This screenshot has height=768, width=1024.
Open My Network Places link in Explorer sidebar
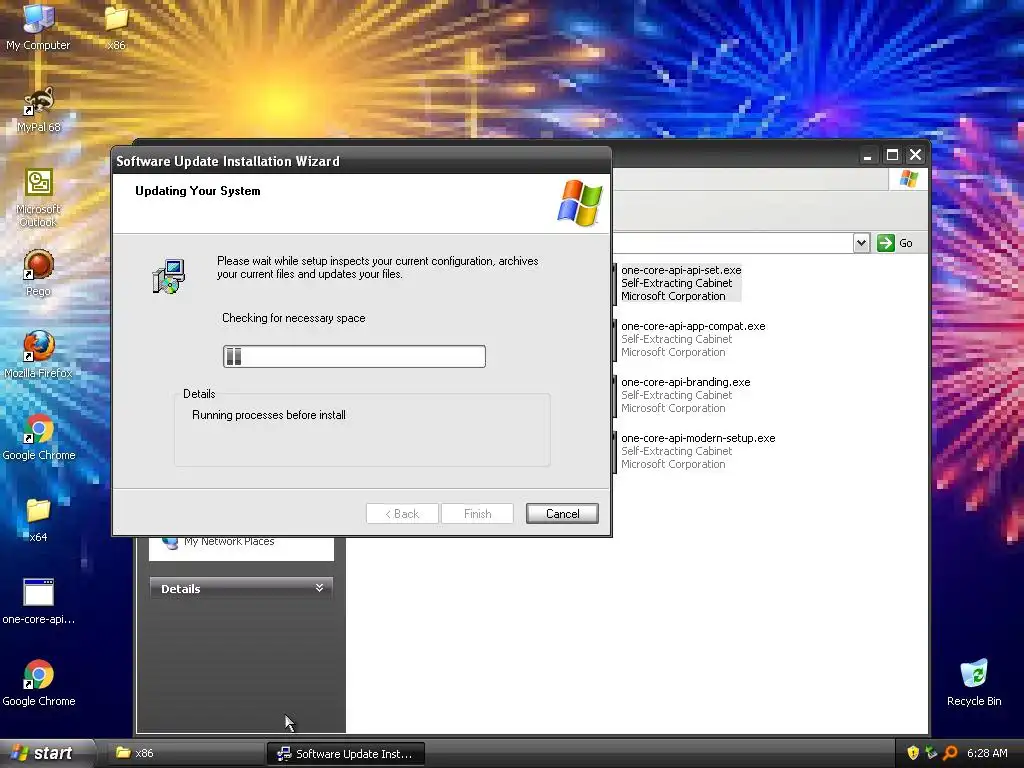pyautogui.click(x=229, y=541)
